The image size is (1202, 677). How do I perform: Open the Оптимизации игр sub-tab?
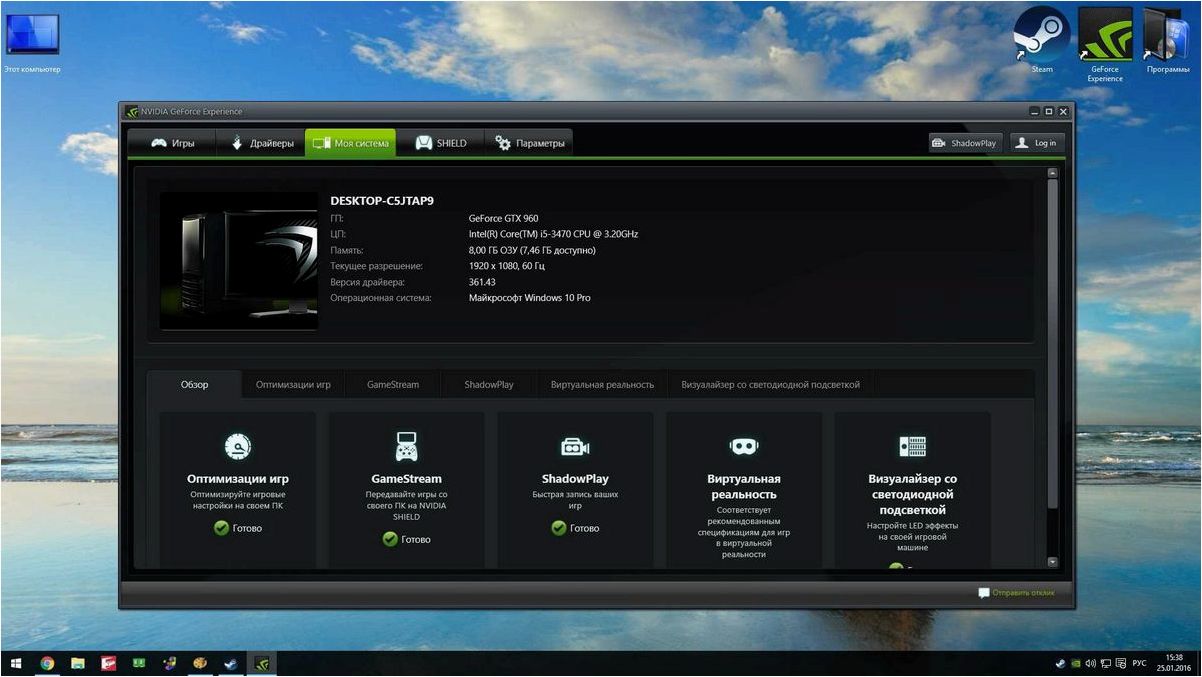[293, 384]
